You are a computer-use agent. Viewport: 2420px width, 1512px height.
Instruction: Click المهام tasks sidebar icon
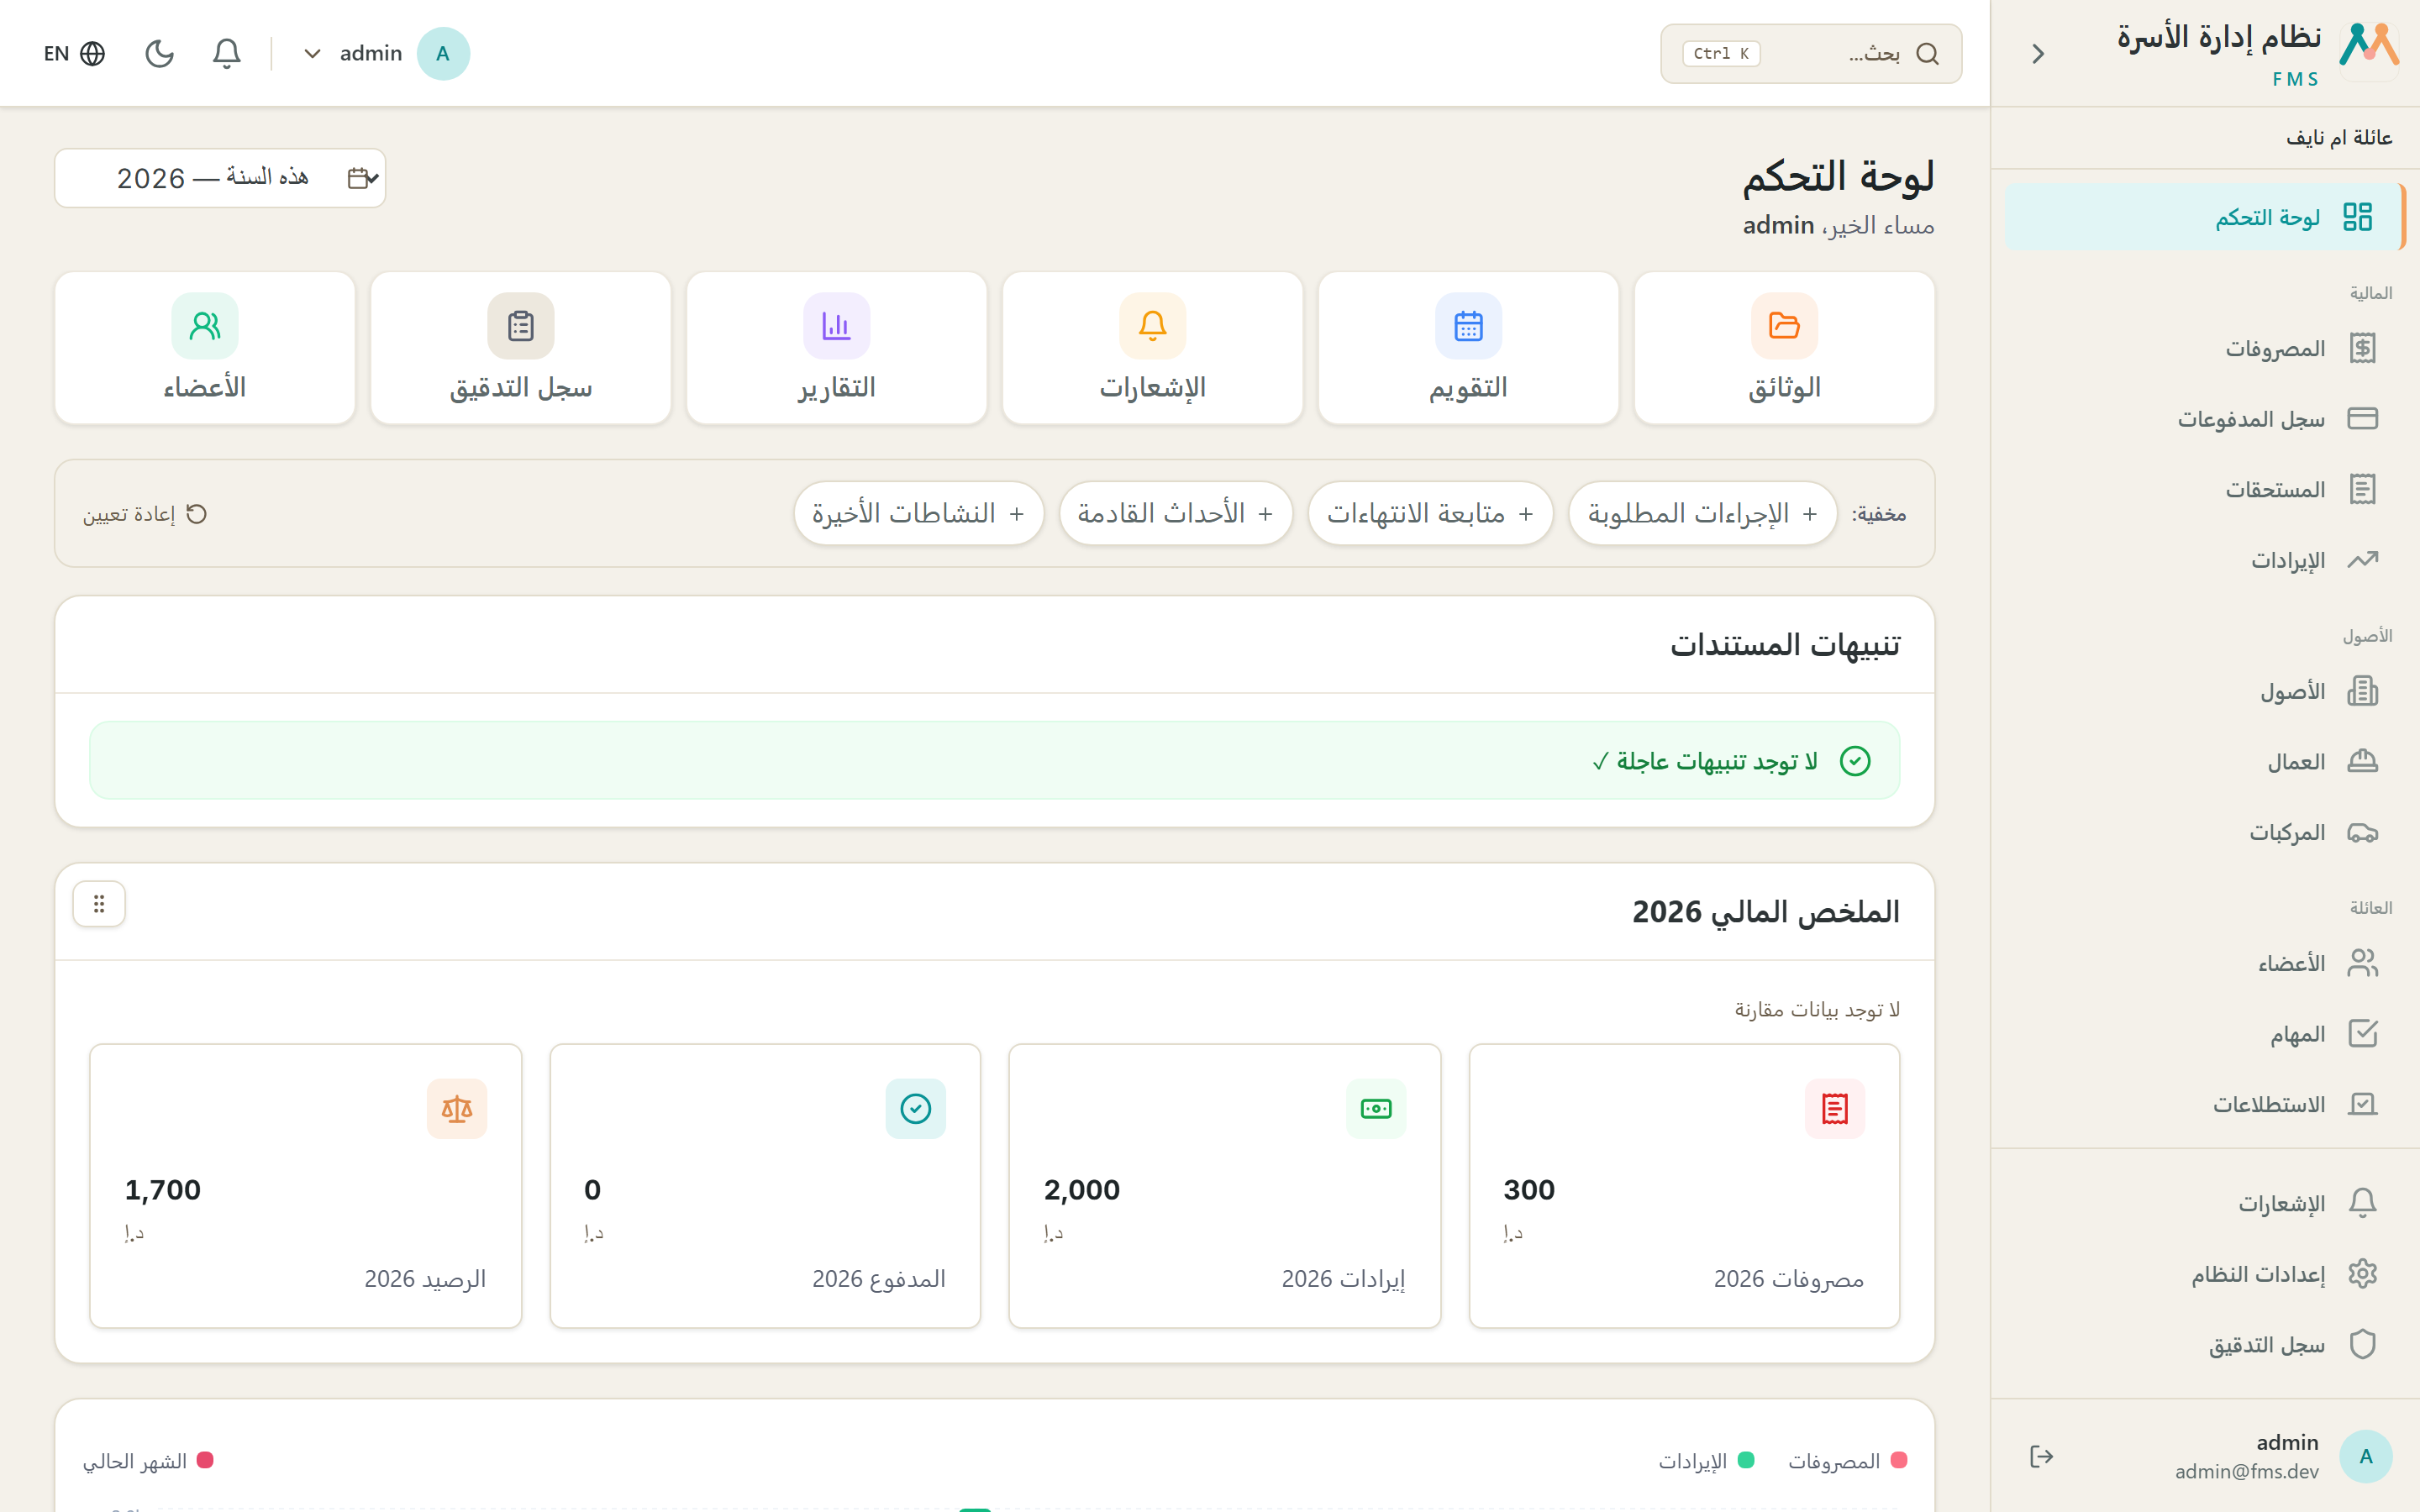pyautogui.click(x=2362, y=1033)
